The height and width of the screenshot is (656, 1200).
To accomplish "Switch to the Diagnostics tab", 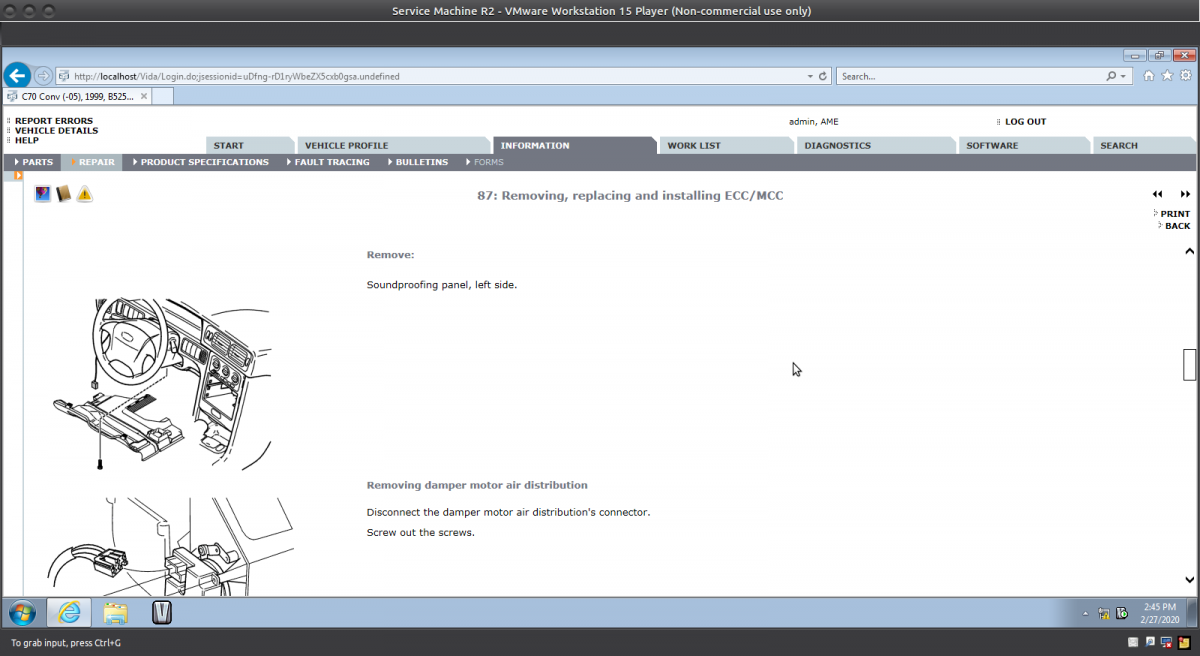I will click(x=837, y=146).
